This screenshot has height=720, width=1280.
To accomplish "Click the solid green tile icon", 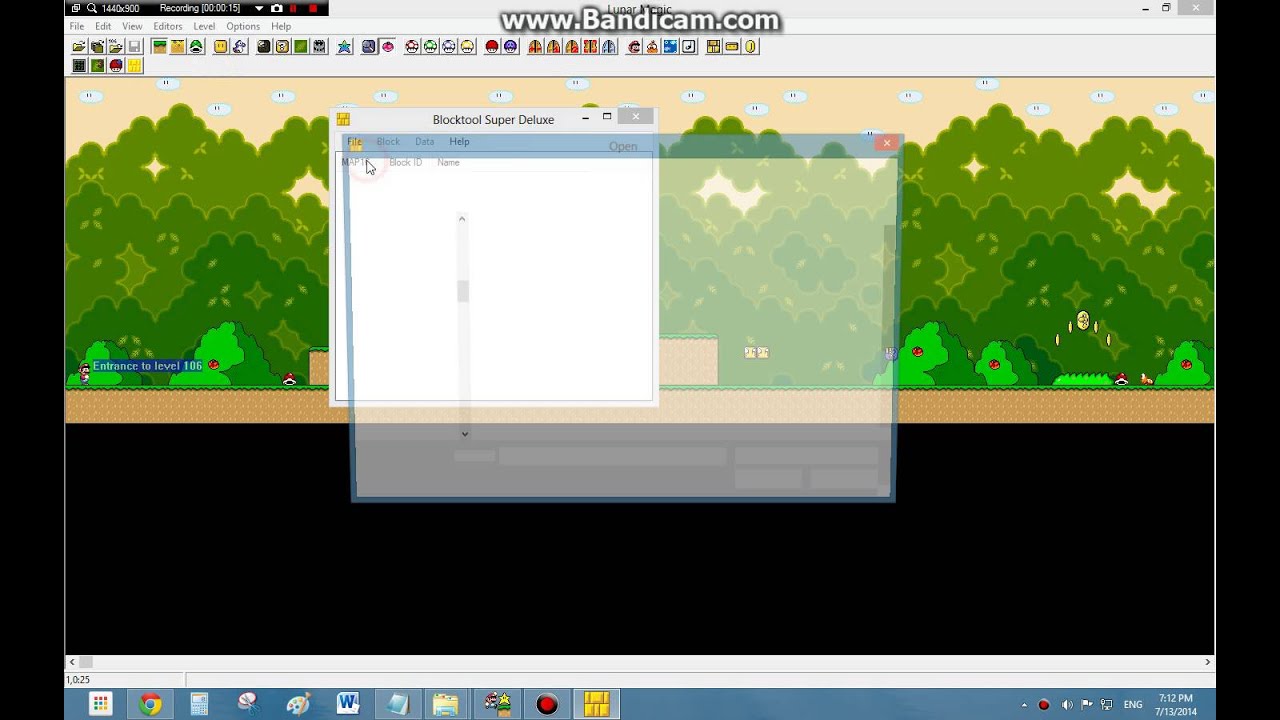I will coord(301,46).
